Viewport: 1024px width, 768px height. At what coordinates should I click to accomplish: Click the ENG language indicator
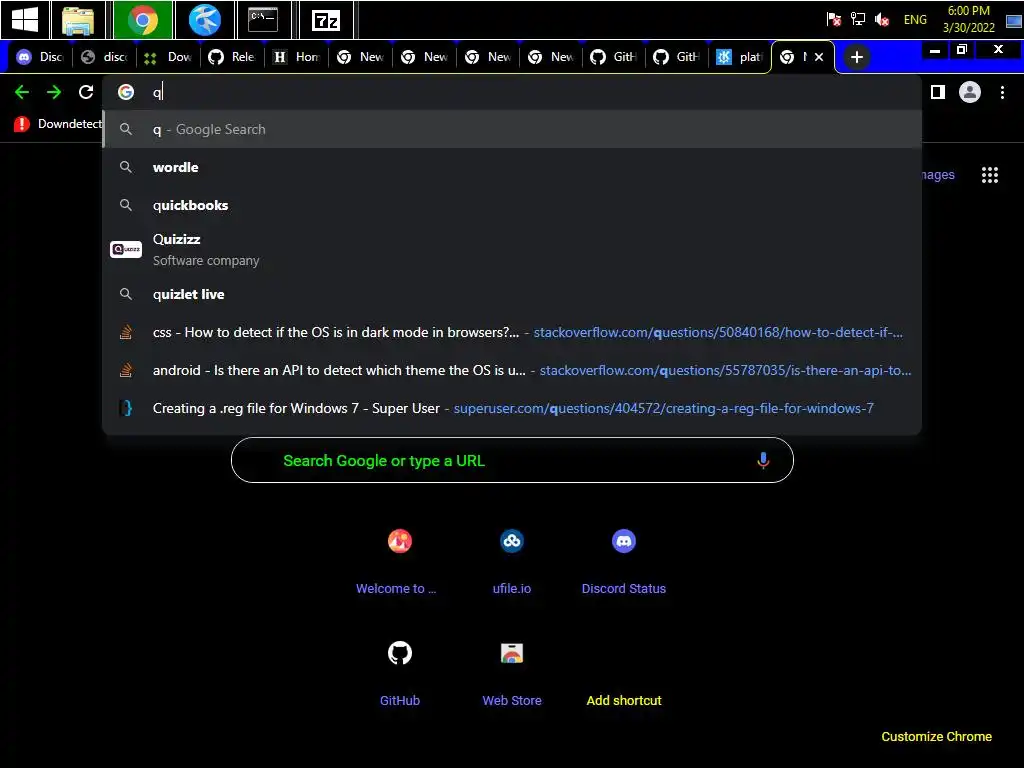(915, 20)
